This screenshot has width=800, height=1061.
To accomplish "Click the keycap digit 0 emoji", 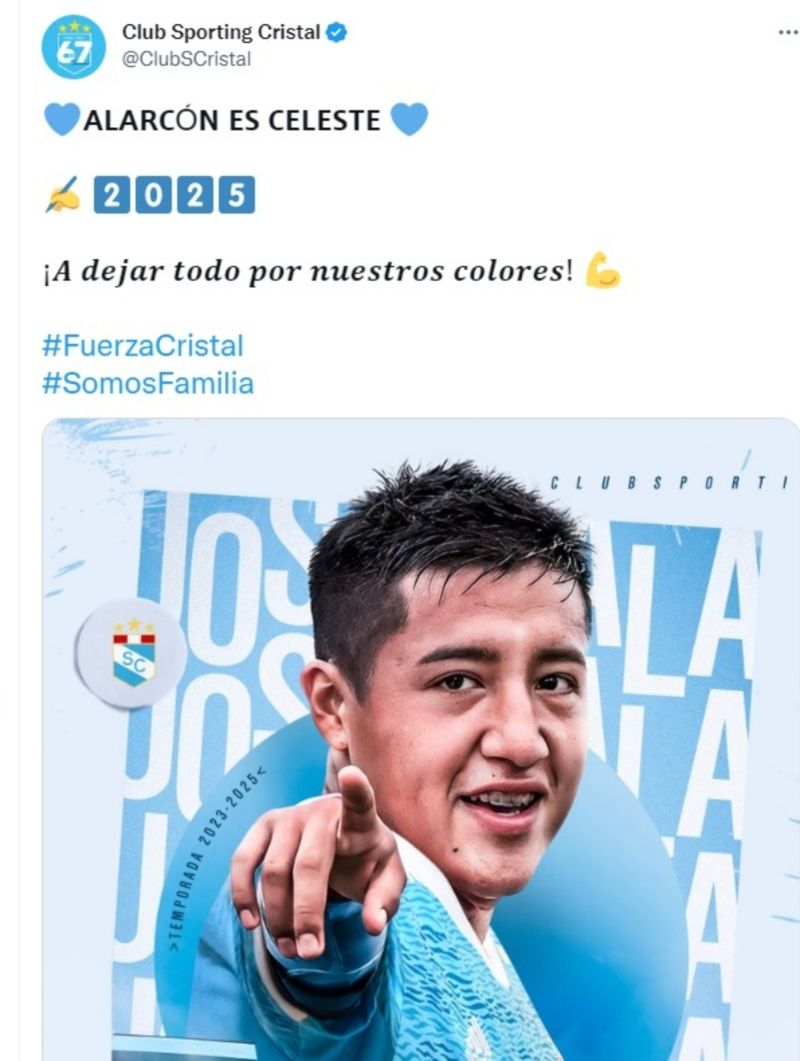I will point(154,195).
